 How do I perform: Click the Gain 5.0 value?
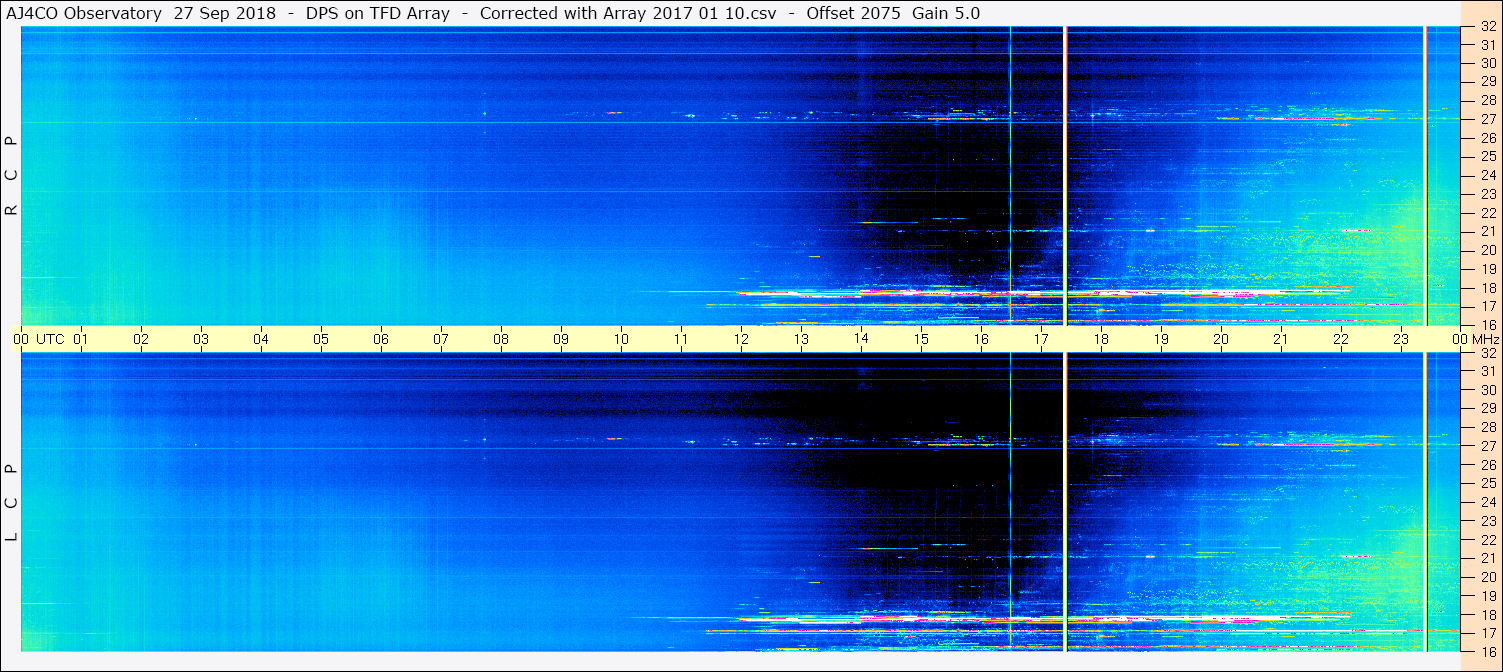945,13
